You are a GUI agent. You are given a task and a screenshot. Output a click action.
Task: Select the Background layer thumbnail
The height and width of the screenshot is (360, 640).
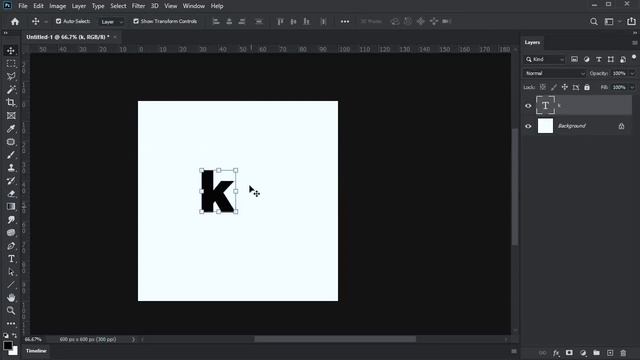(545, 126)
